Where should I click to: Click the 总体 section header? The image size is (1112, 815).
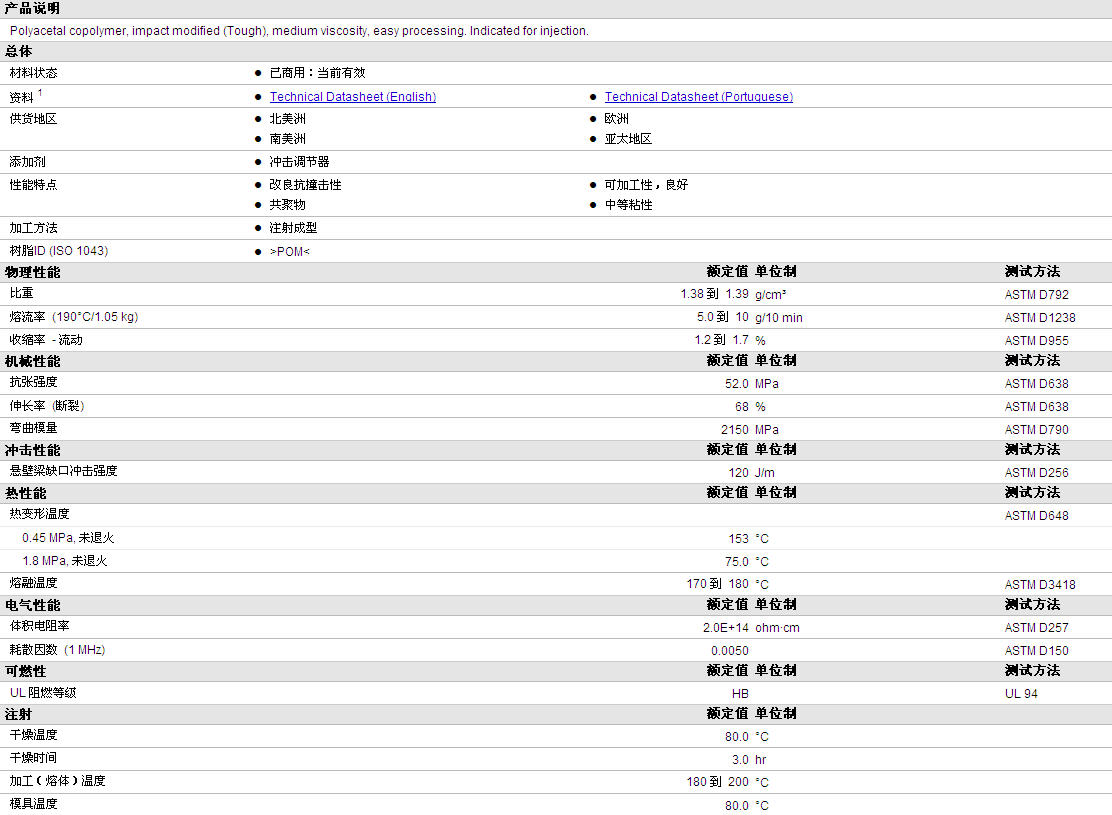[19, 51]
